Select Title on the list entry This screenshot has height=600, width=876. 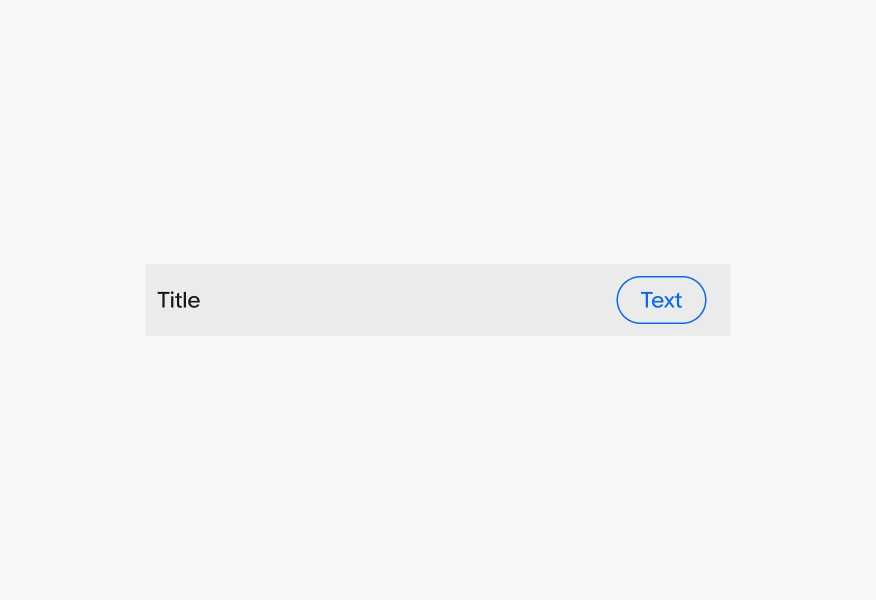[178, 300]
